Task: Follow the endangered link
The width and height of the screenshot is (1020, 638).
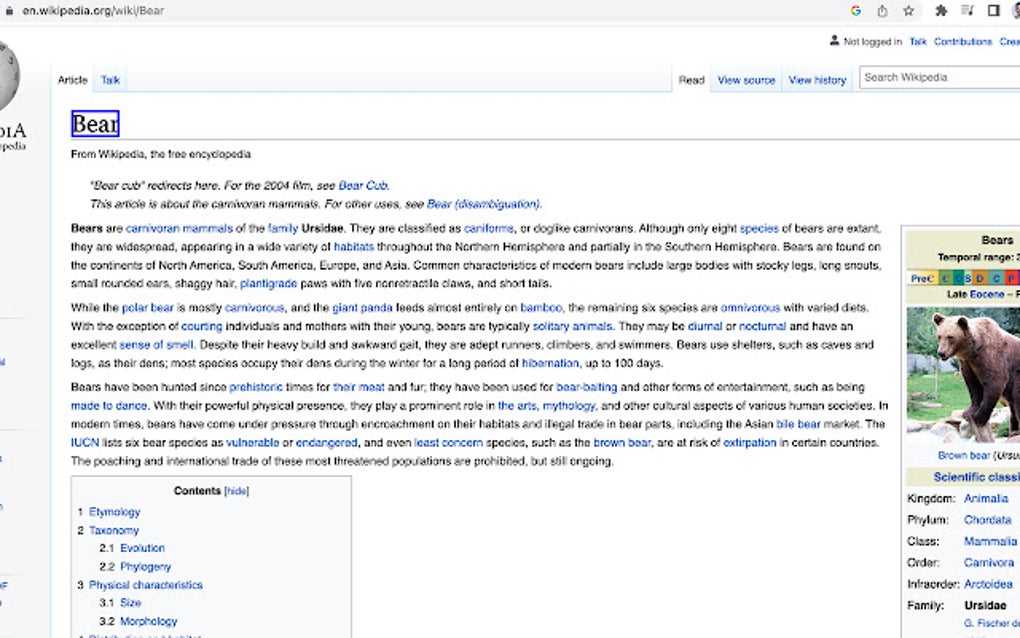Action: [327, 442]
